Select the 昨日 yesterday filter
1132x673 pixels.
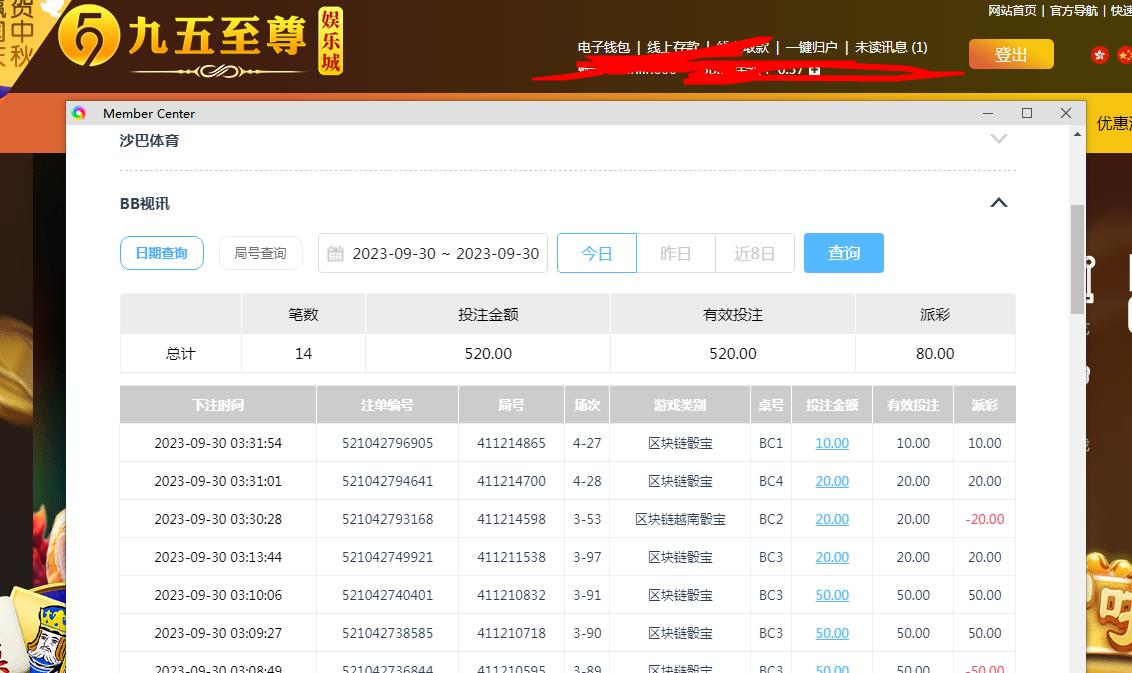(x=676, y=253)
